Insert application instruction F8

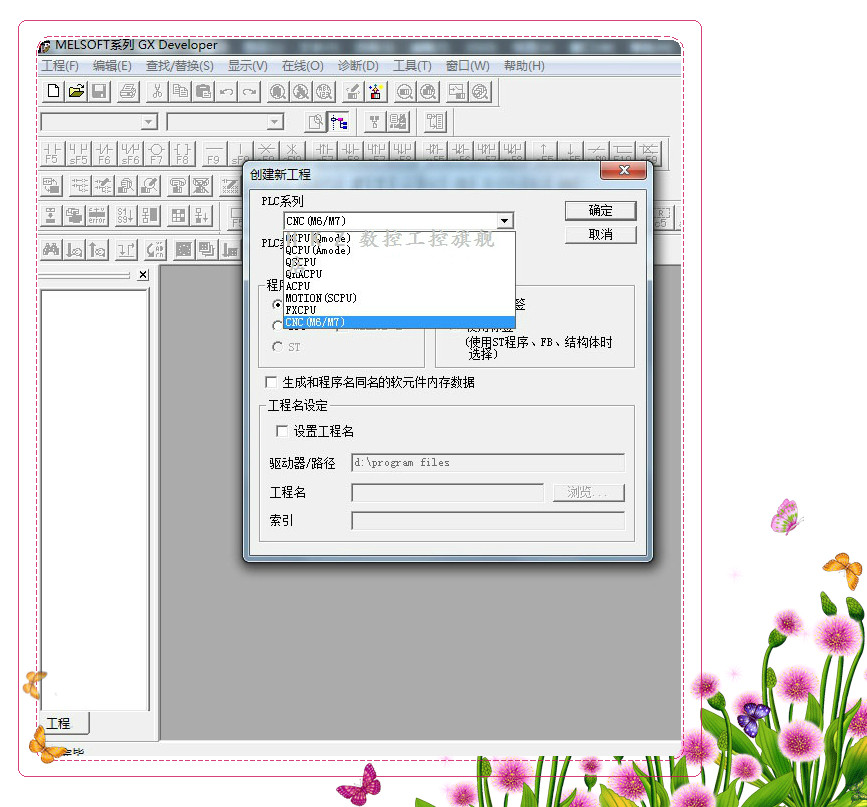[x=182, y=153]
